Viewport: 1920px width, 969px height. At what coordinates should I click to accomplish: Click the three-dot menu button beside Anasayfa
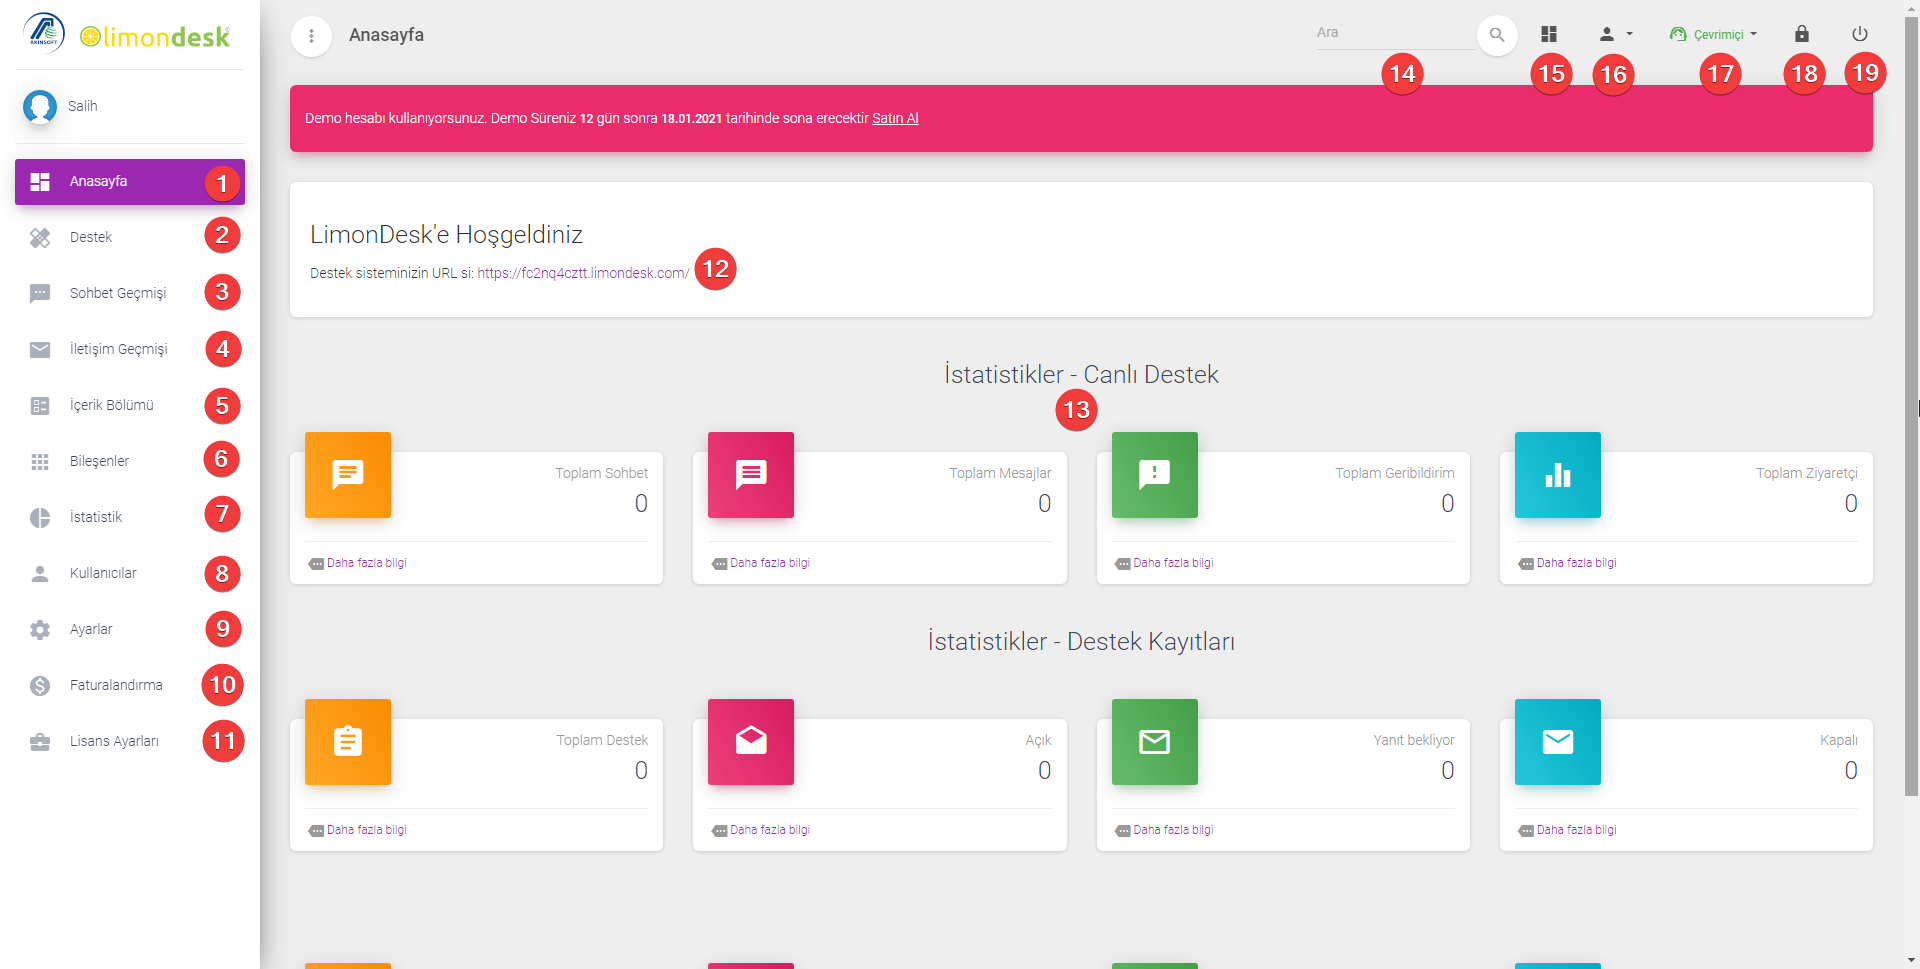pyautogui.click(x=311, y=36)
